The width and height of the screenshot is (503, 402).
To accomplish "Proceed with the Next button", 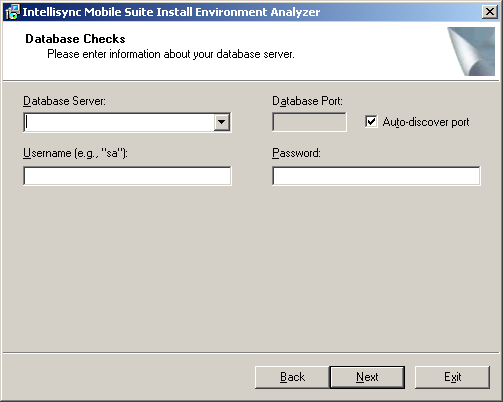I will [367, 377].
